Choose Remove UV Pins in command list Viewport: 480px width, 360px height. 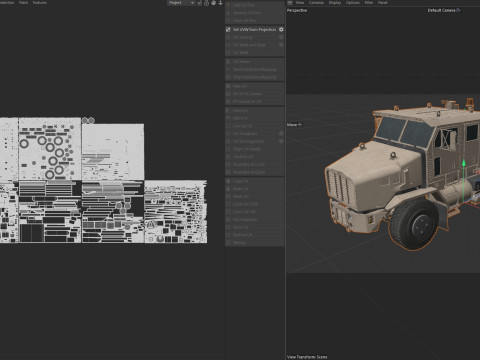[x=255, y=13]
